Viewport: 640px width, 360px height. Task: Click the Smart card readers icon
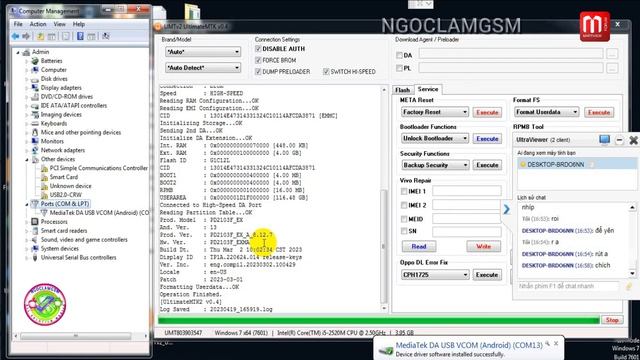coord(35,231)
